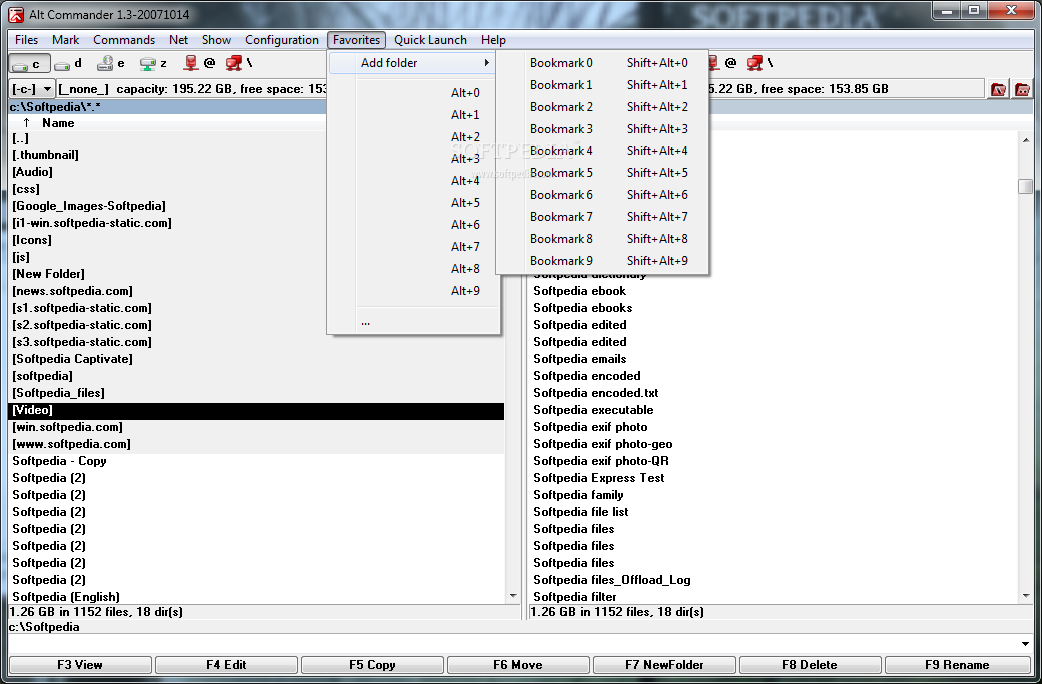Choose Bookmark 5 in Add folder submenu
The height and width of the screenshot is (684, 1042).
tap(602, 172)
